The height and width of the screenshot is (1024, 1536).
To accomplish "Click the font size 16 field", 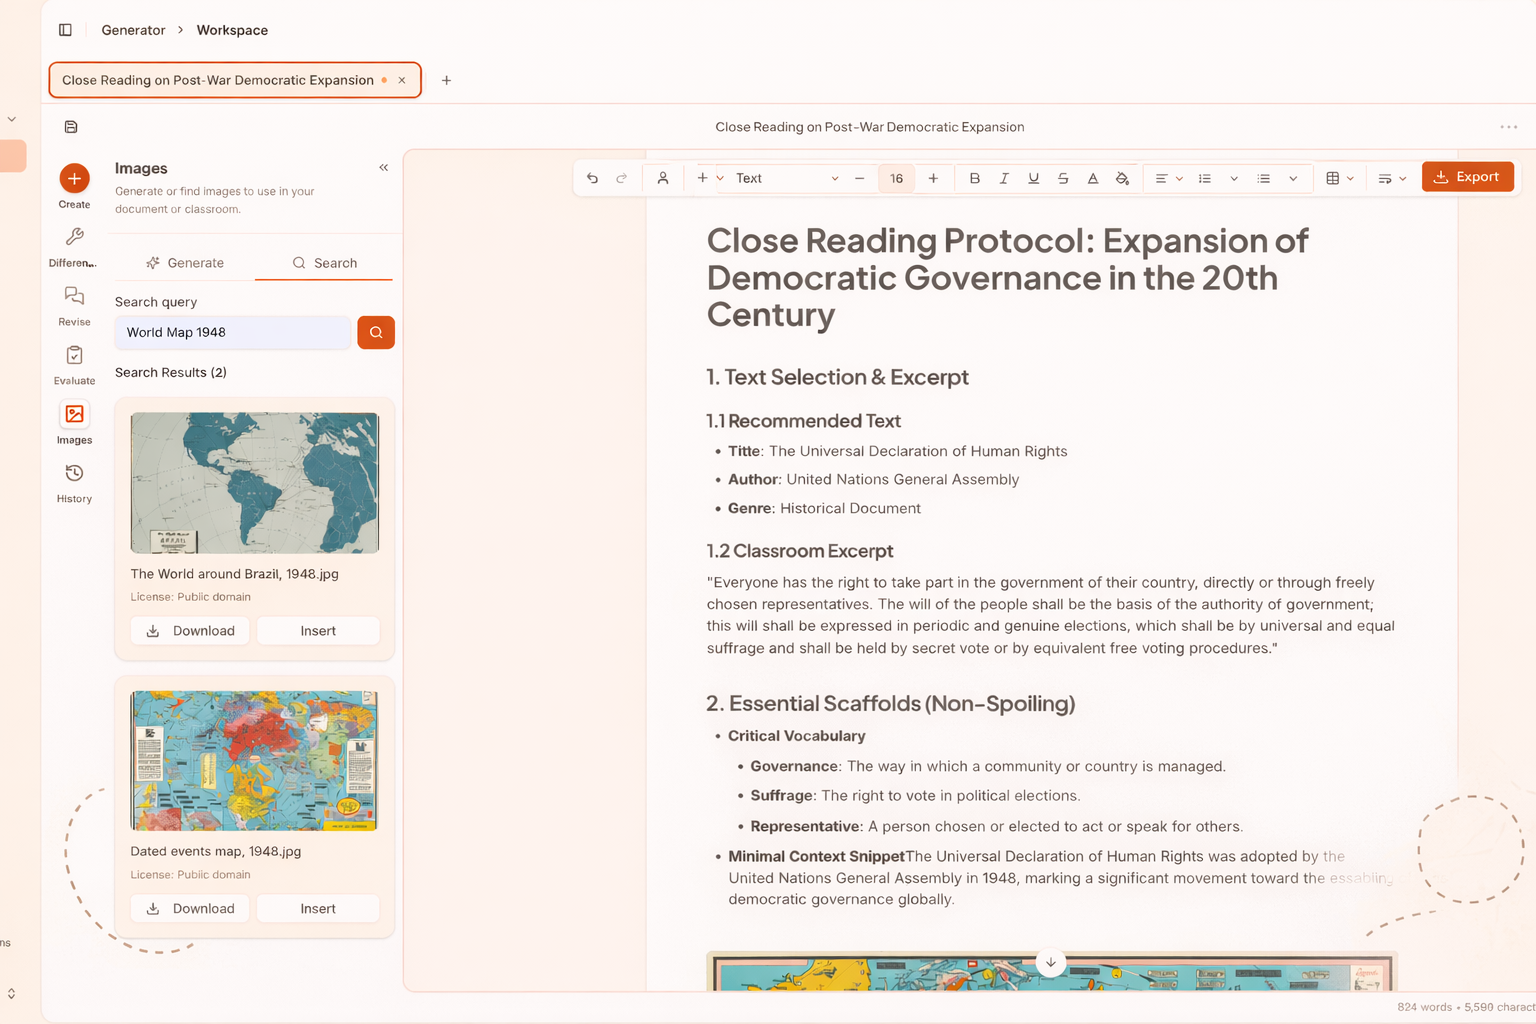I will click(896, 178).
